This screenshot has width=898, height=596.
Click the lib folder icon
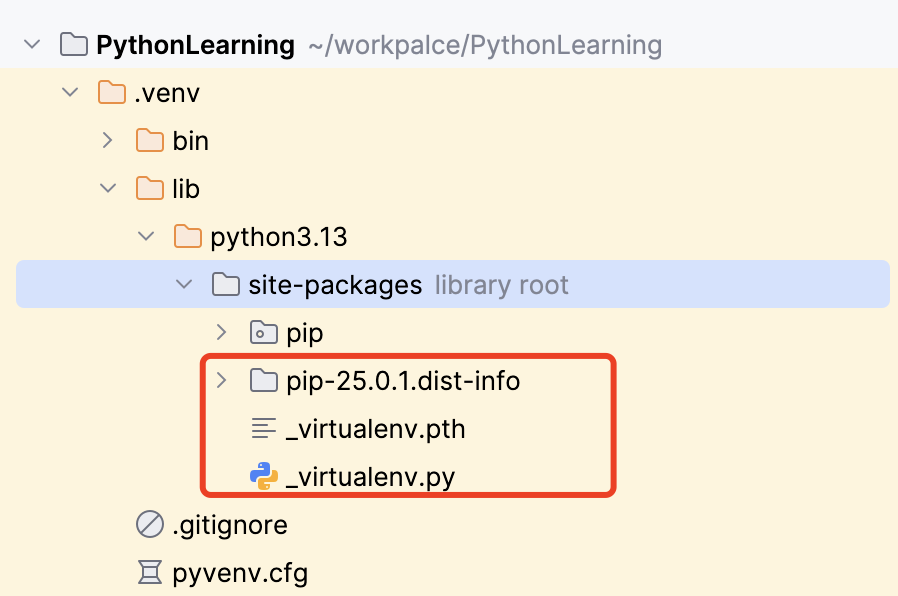click(149, 188)
